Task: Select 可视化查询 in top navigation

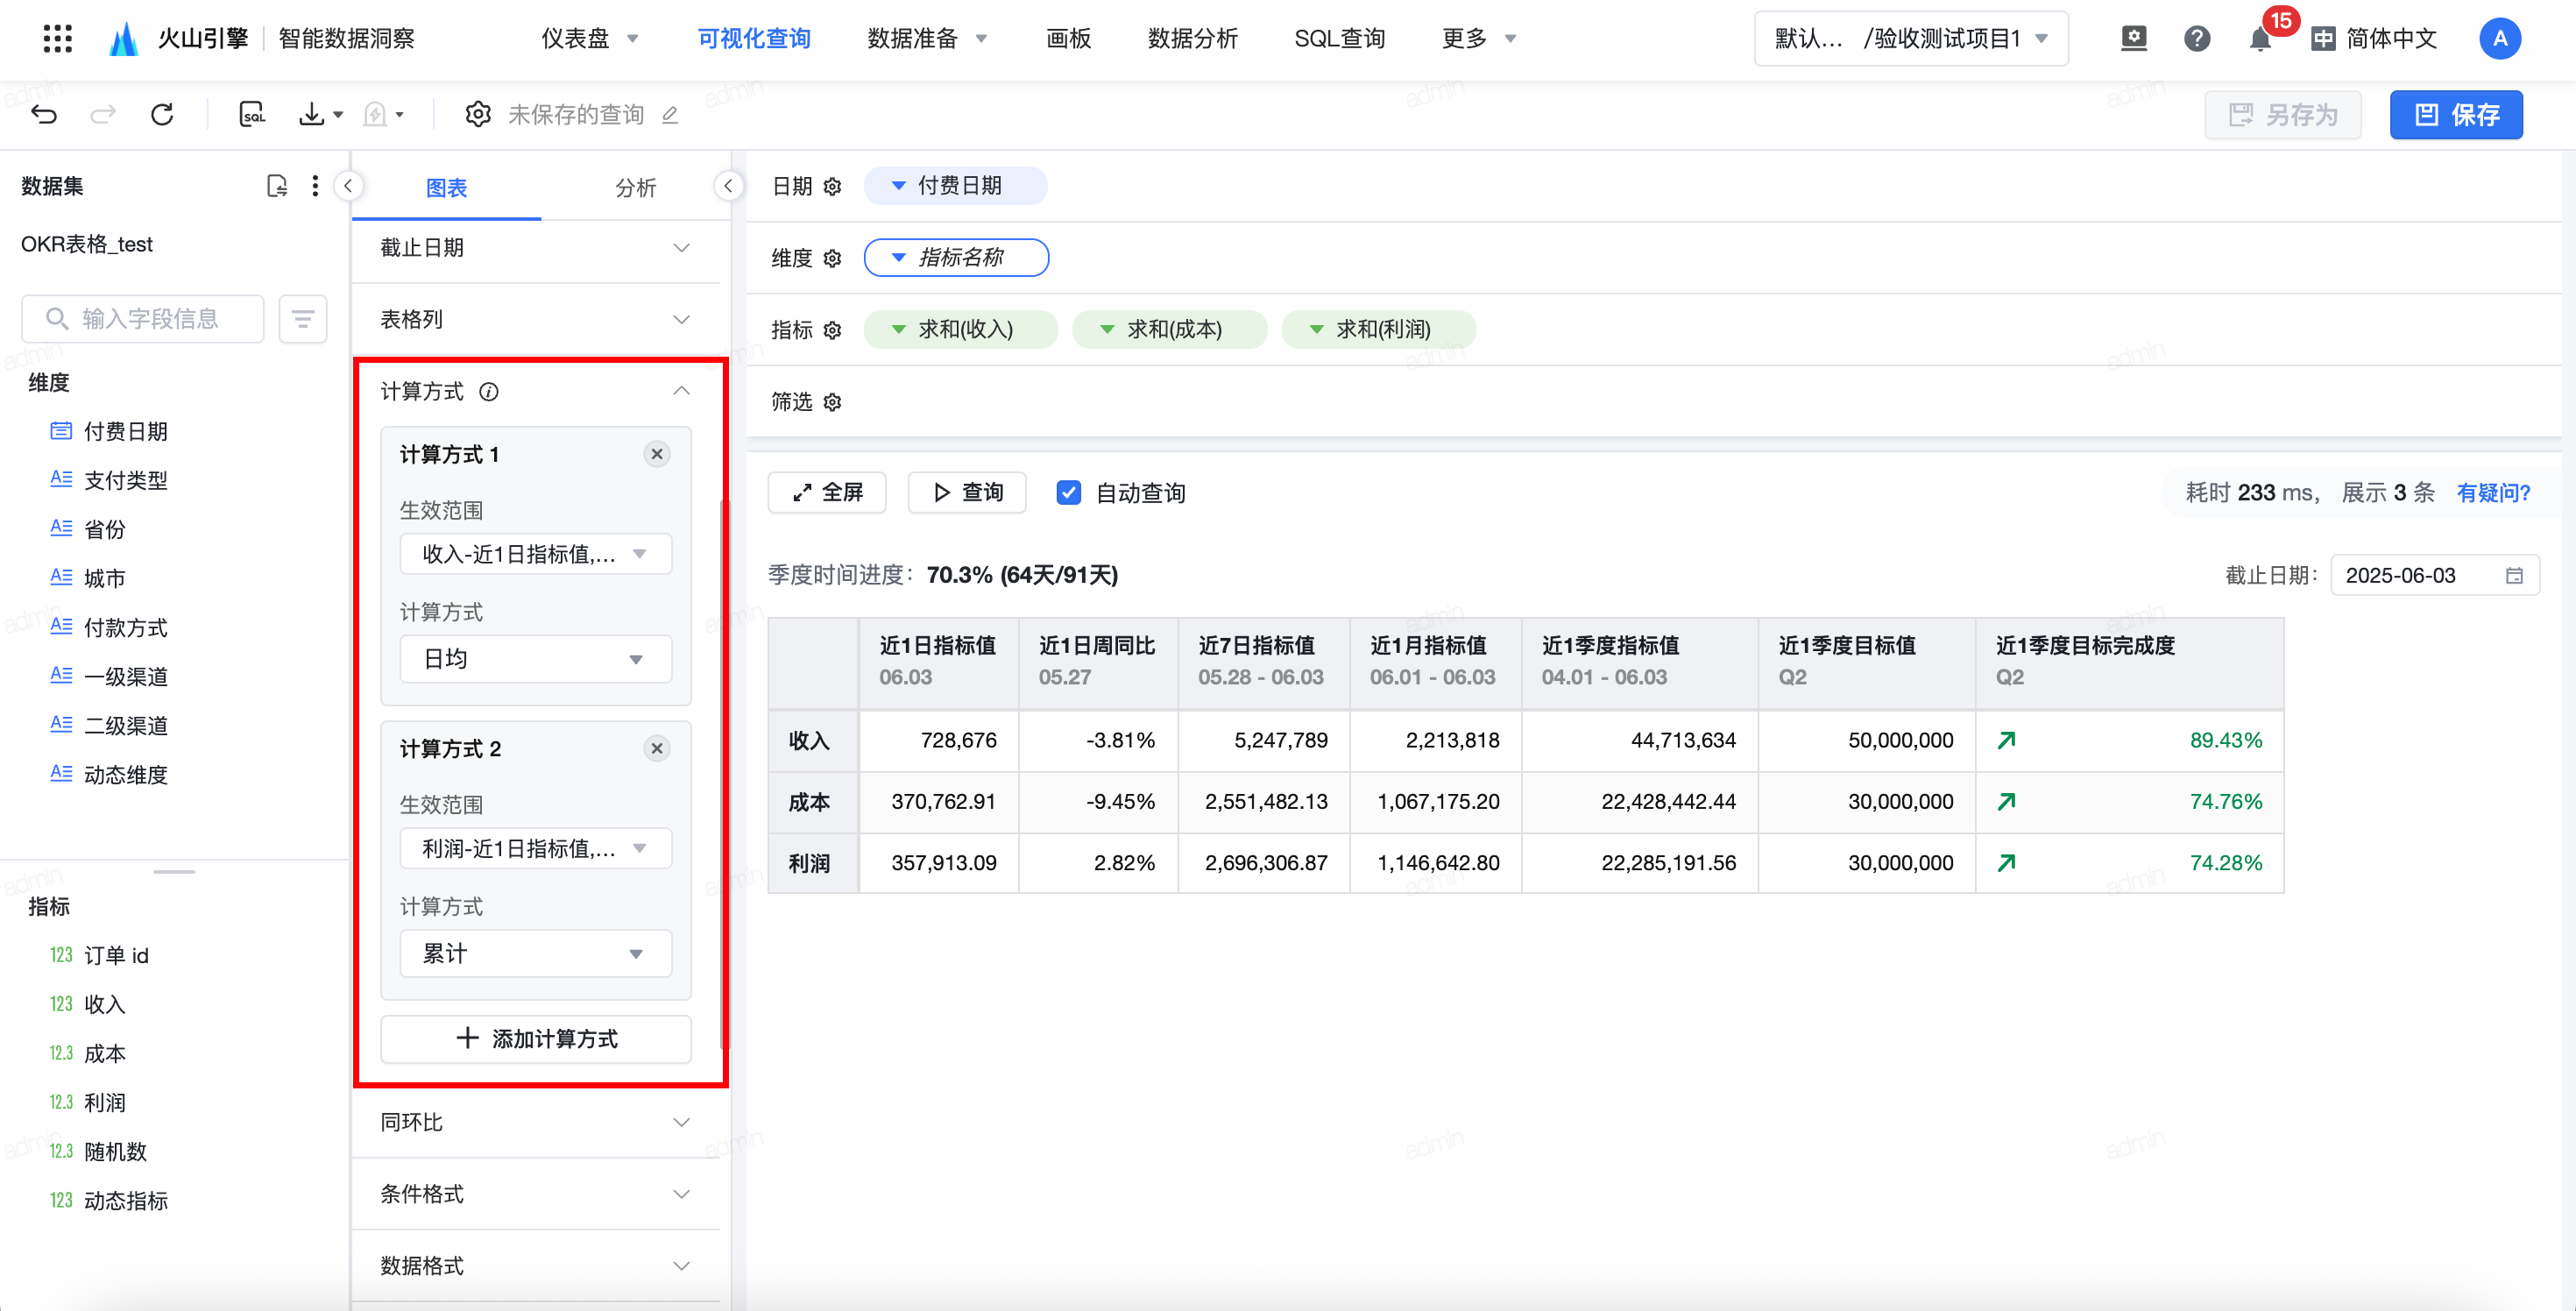Action: click(754, 39)
